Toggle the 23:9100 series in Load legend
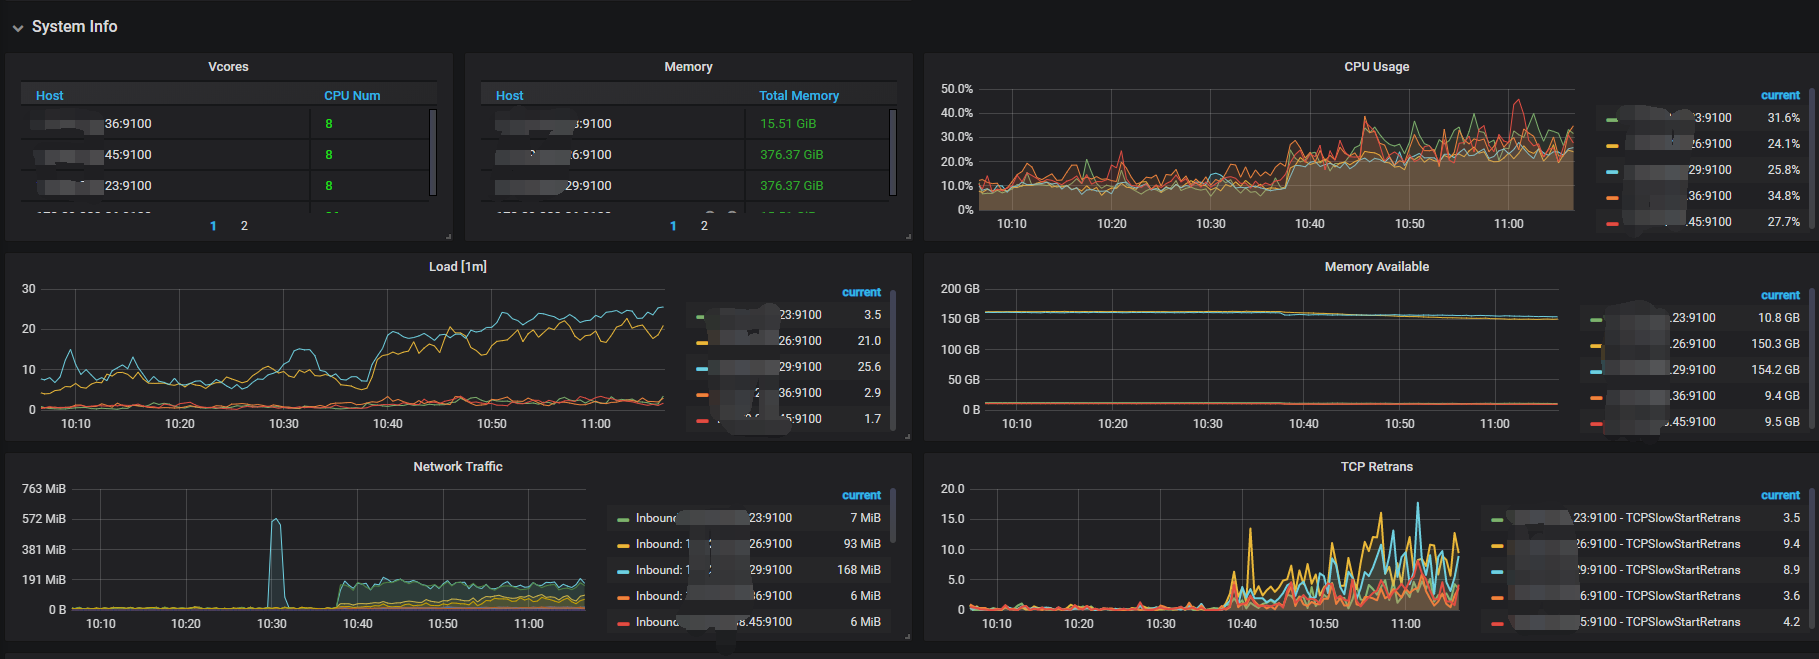Viewport: 1819px width, 659px height. (x=800, y=315)
